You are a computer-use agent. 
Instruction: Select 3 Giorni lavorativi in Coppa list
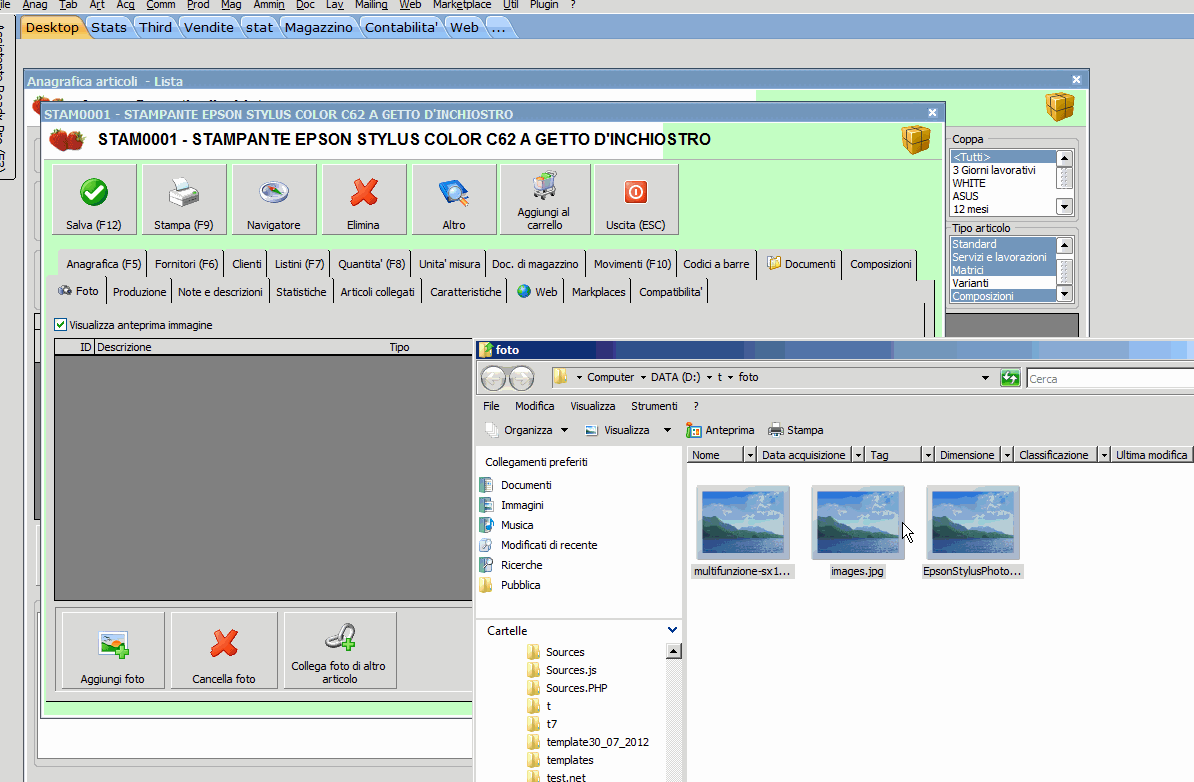tap(1003, 171)
